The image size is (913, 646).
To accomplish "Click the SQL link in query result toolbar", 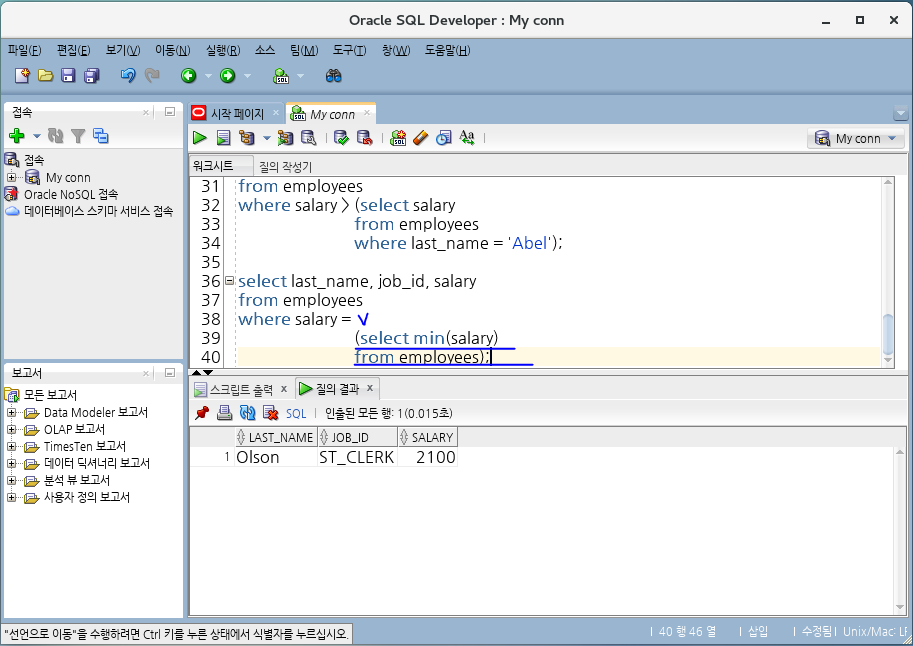I will 296,414.
